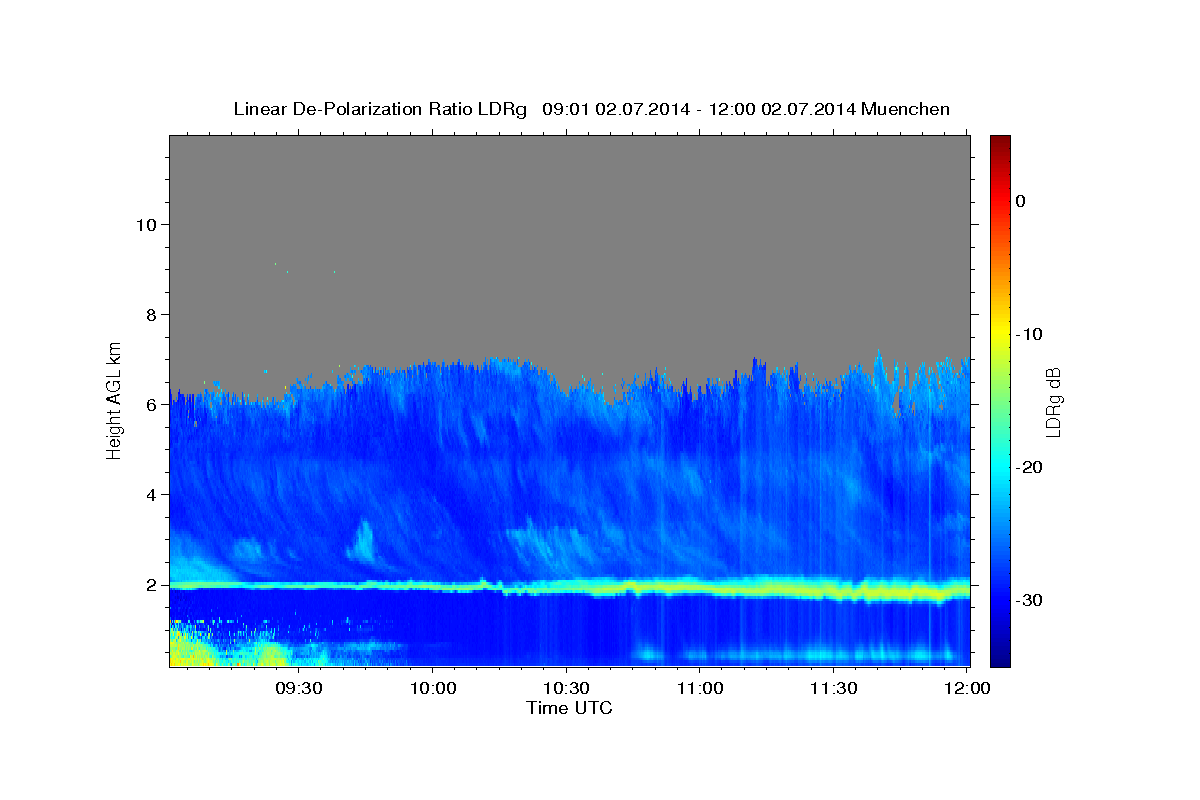This screenshot has width=1200, height=800.
Task: Click the colorbar value -30
Action: coord(1029,600)
